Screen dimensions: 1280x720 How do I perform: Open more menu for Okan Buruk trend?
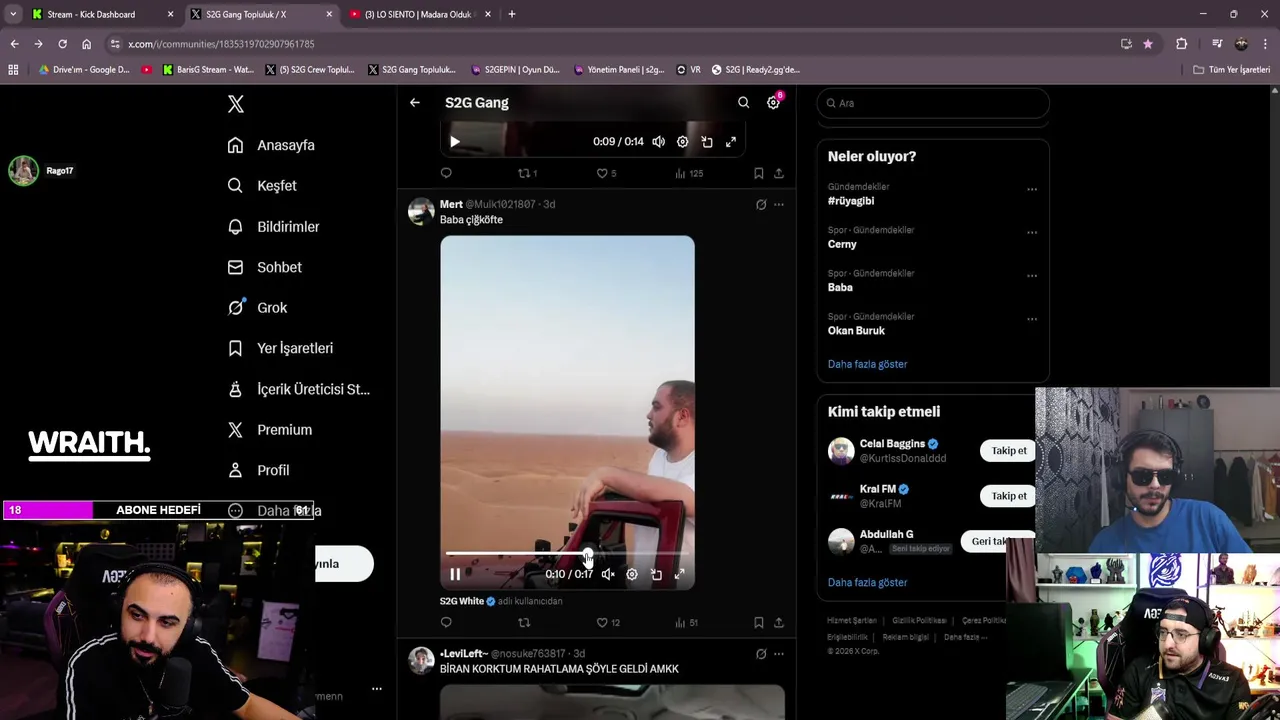click(x=1032, y=319)
